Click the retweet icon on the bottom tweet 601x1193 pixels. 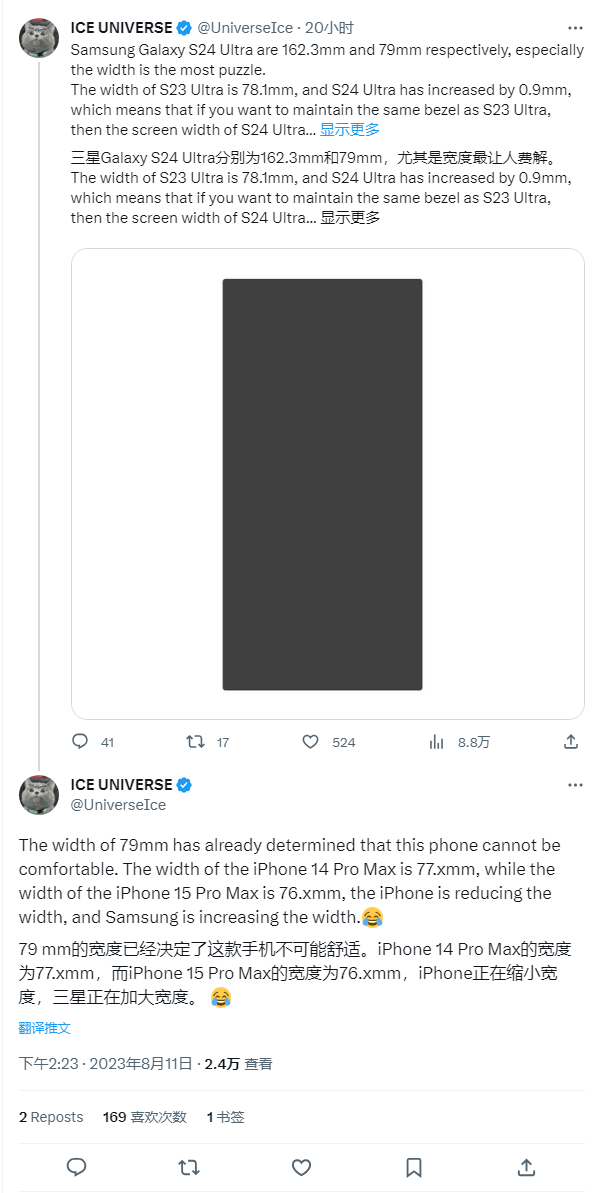(x=188, y=1167)
